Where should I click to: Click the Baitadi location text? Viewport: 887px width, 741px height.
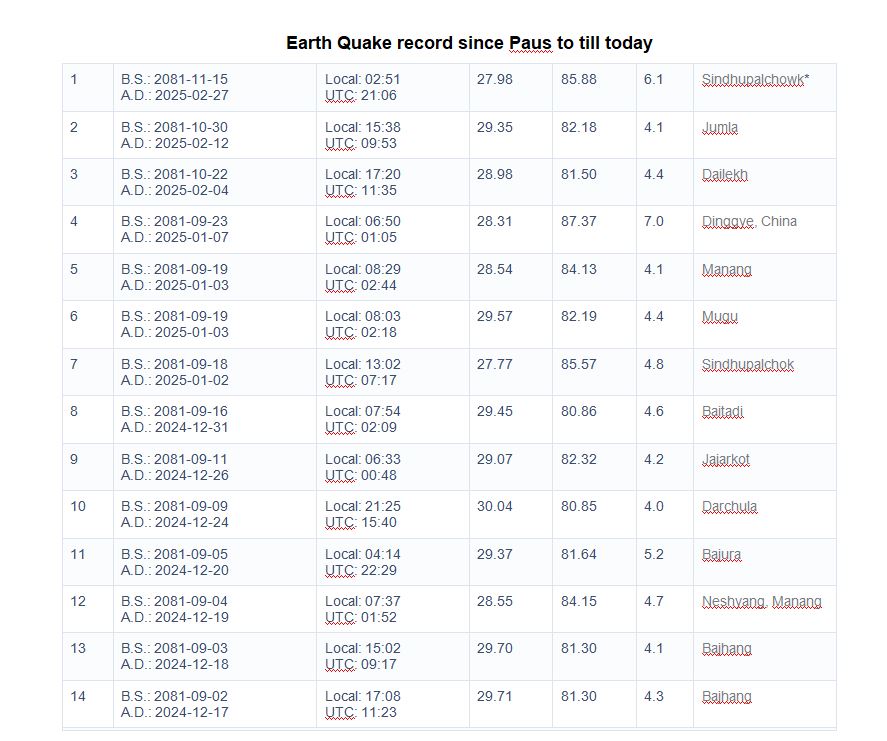coord(723,412)
